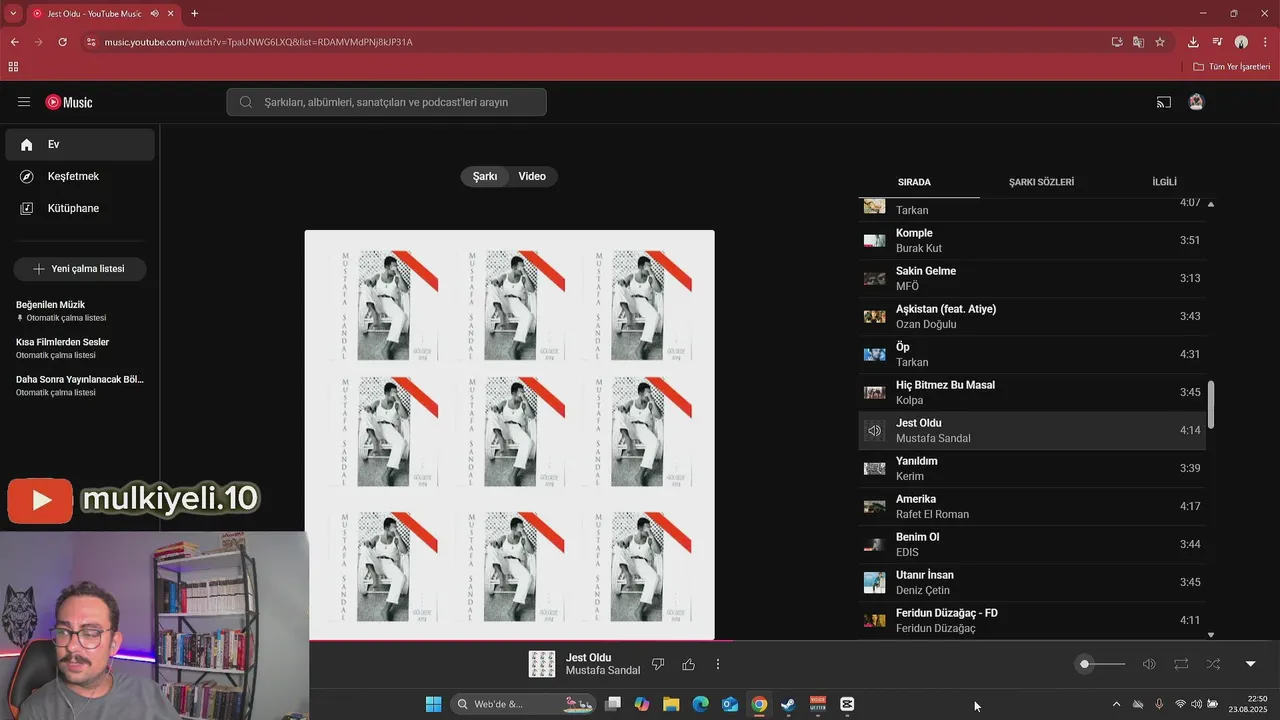Dislike the song Jest Oldu
1280x720 pixels.
658,664
